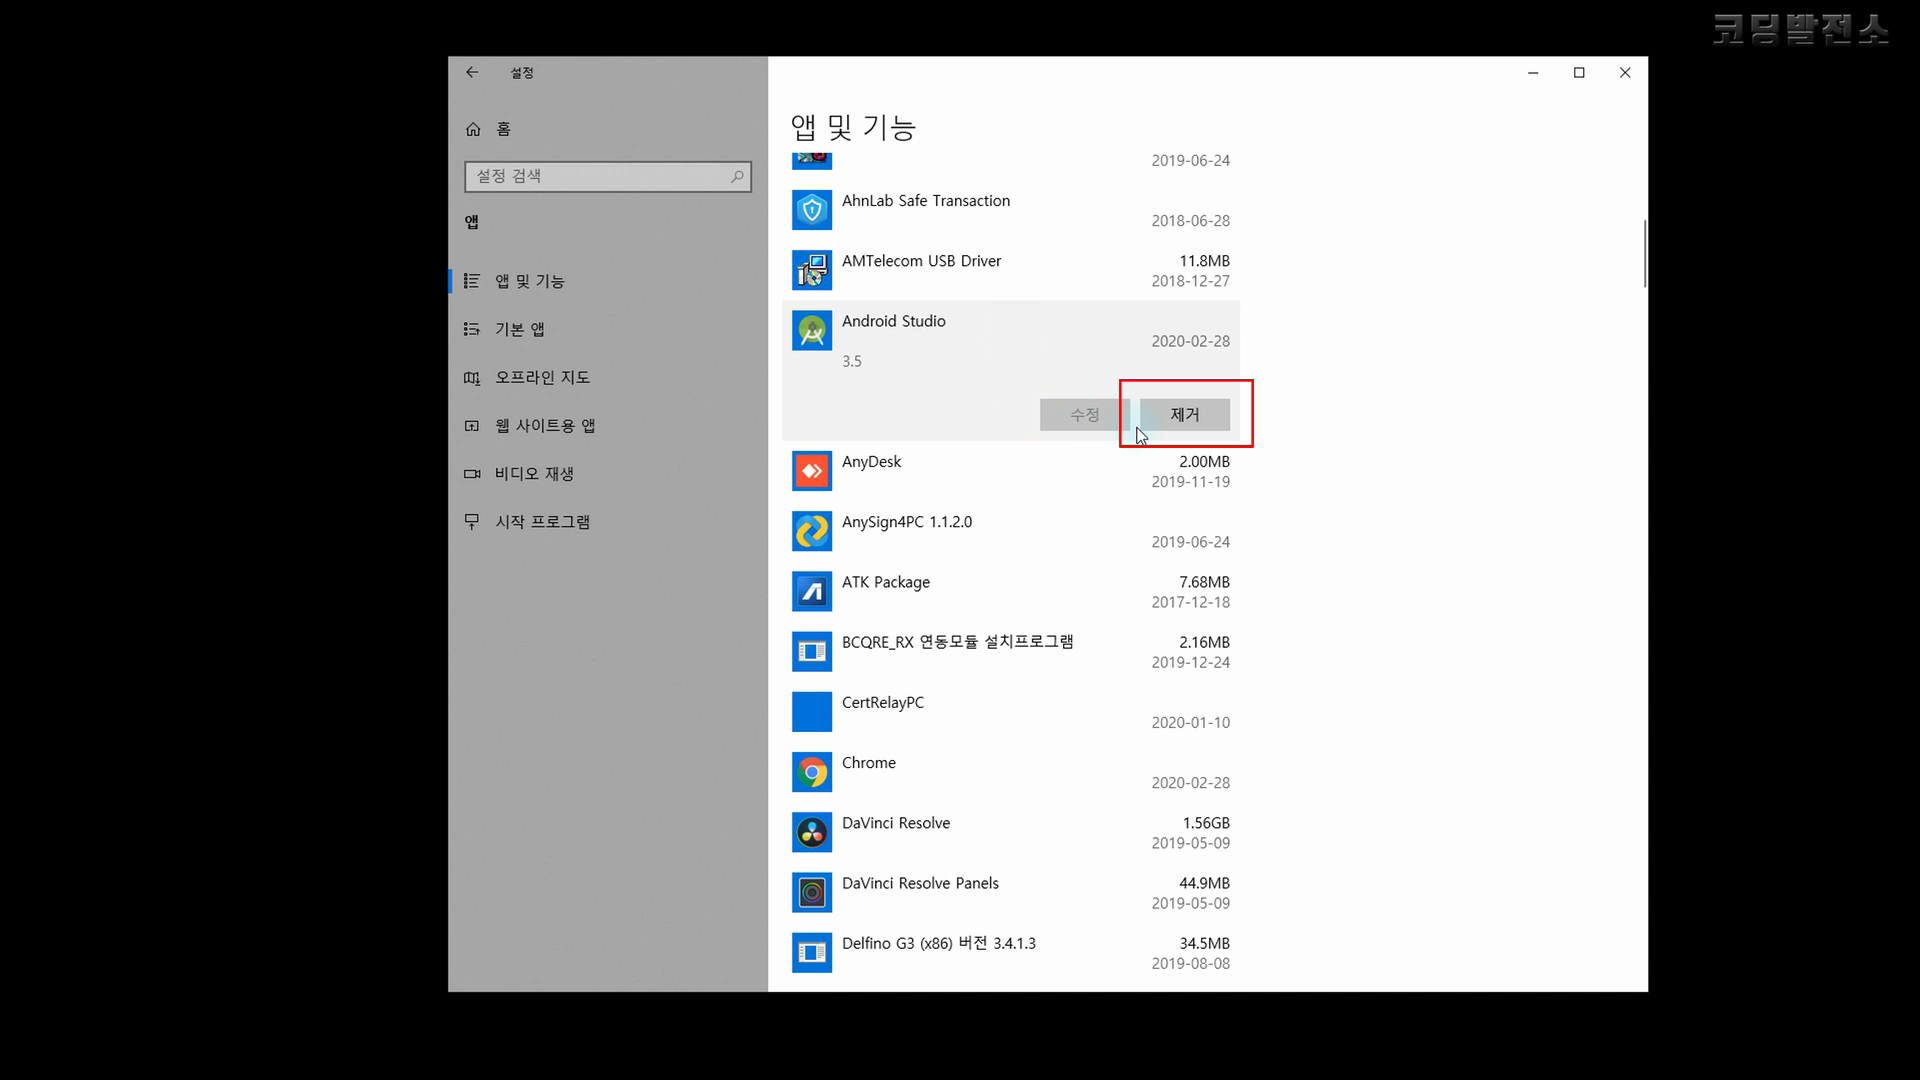Viewport: 1920px width, 1080px height.
Task: Click the AnySign4PC app icon
Action: click(x=811, y=531)
